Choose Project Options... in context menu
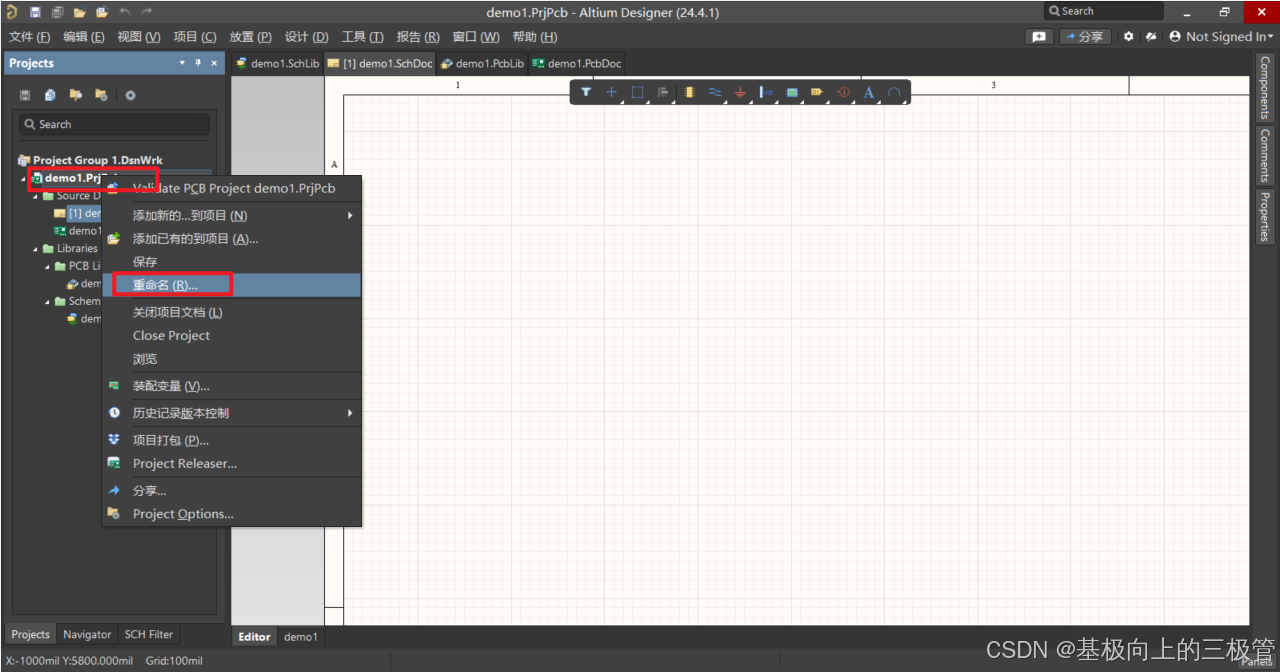This screenshot has width=1280, height=672. 232,514
